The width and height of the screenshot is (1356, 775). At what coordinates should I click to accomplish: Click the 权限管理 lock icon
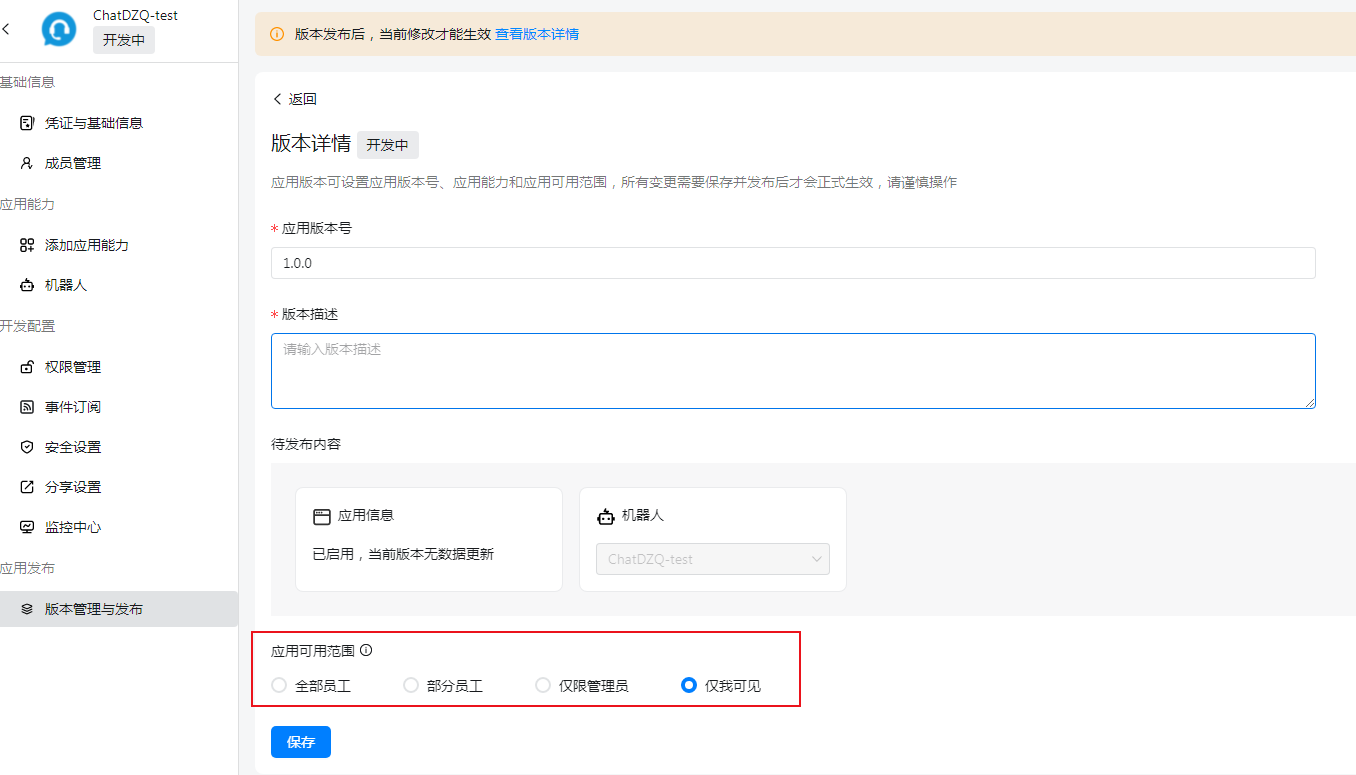27,367
